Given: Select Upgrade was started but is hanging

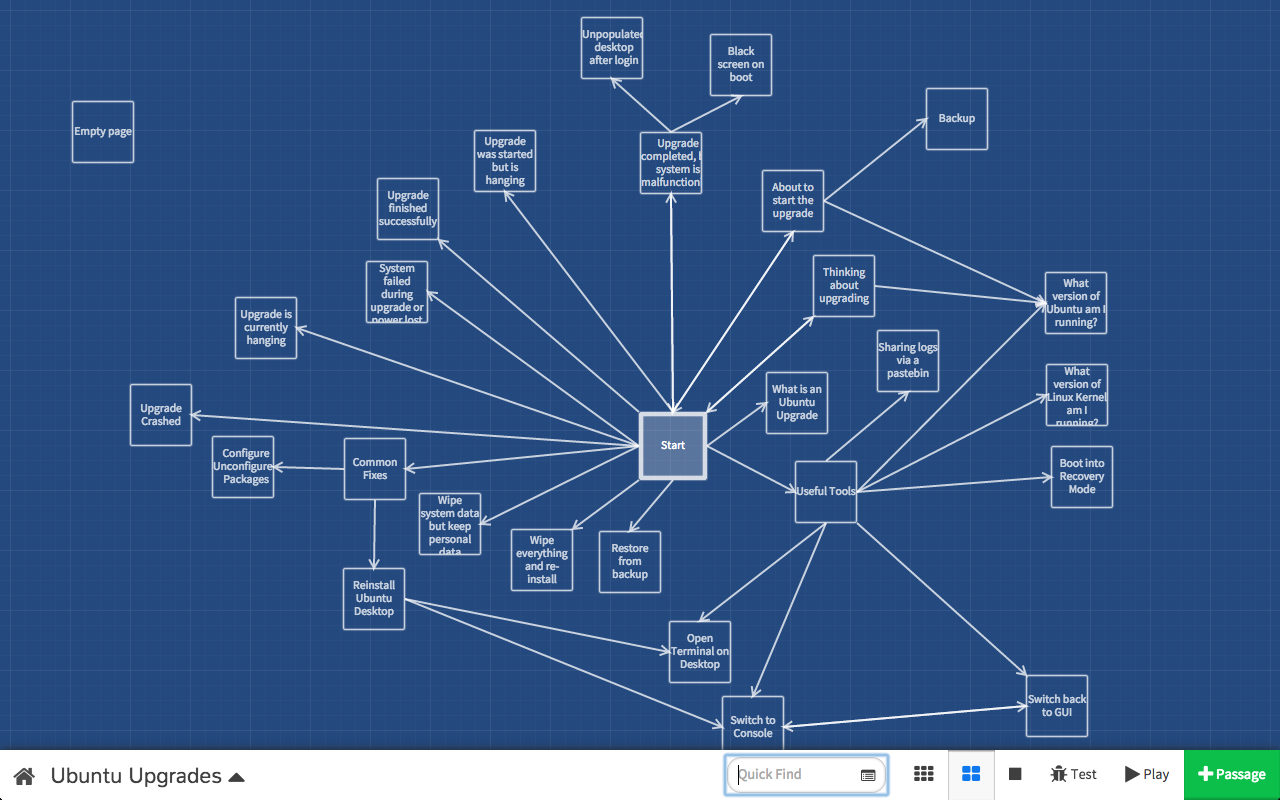Looking at the screenshot, I should point(505,161).
